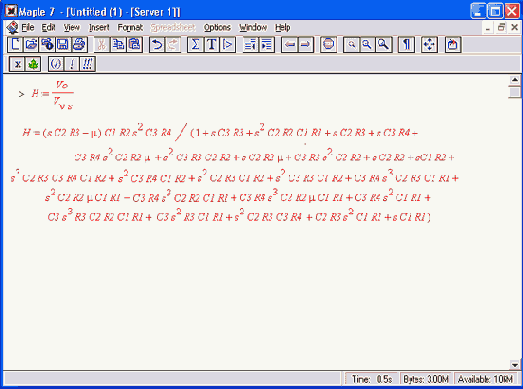Toggle the x math/text input button
The image size is (523, 389).
pos(17,64)
